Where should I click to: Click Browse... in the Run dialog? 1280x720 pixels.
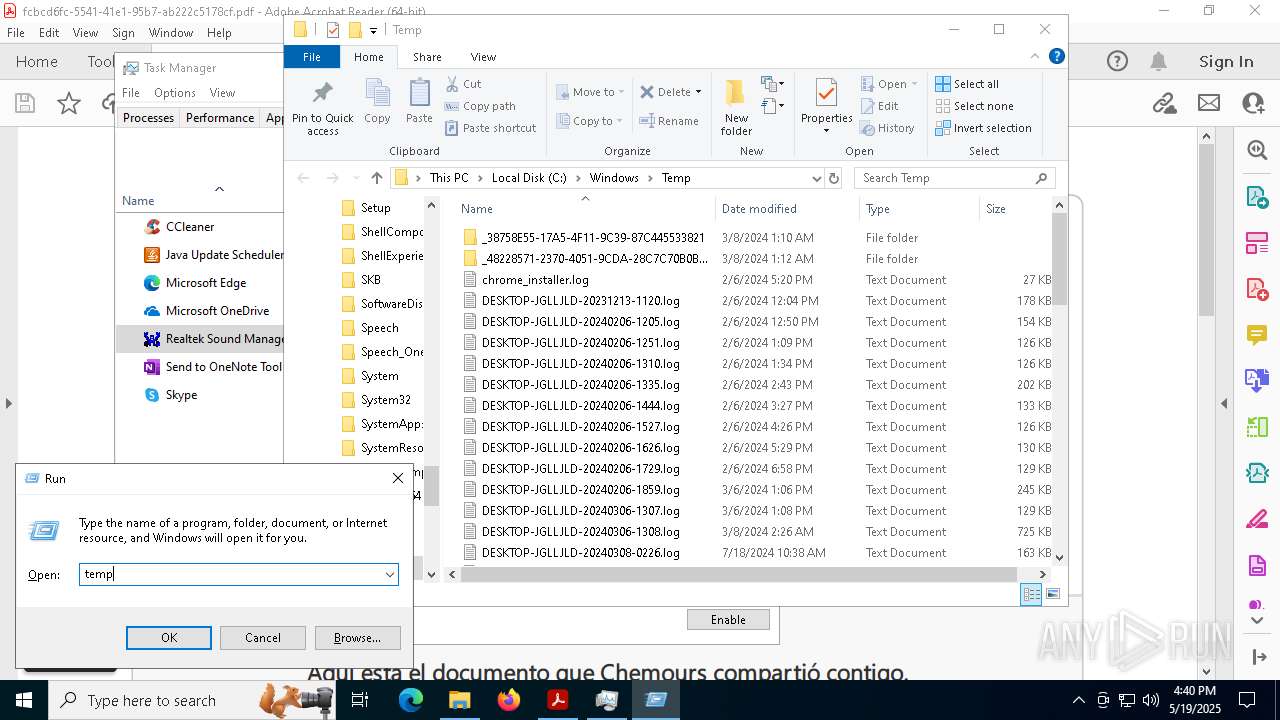pos(357,638)
